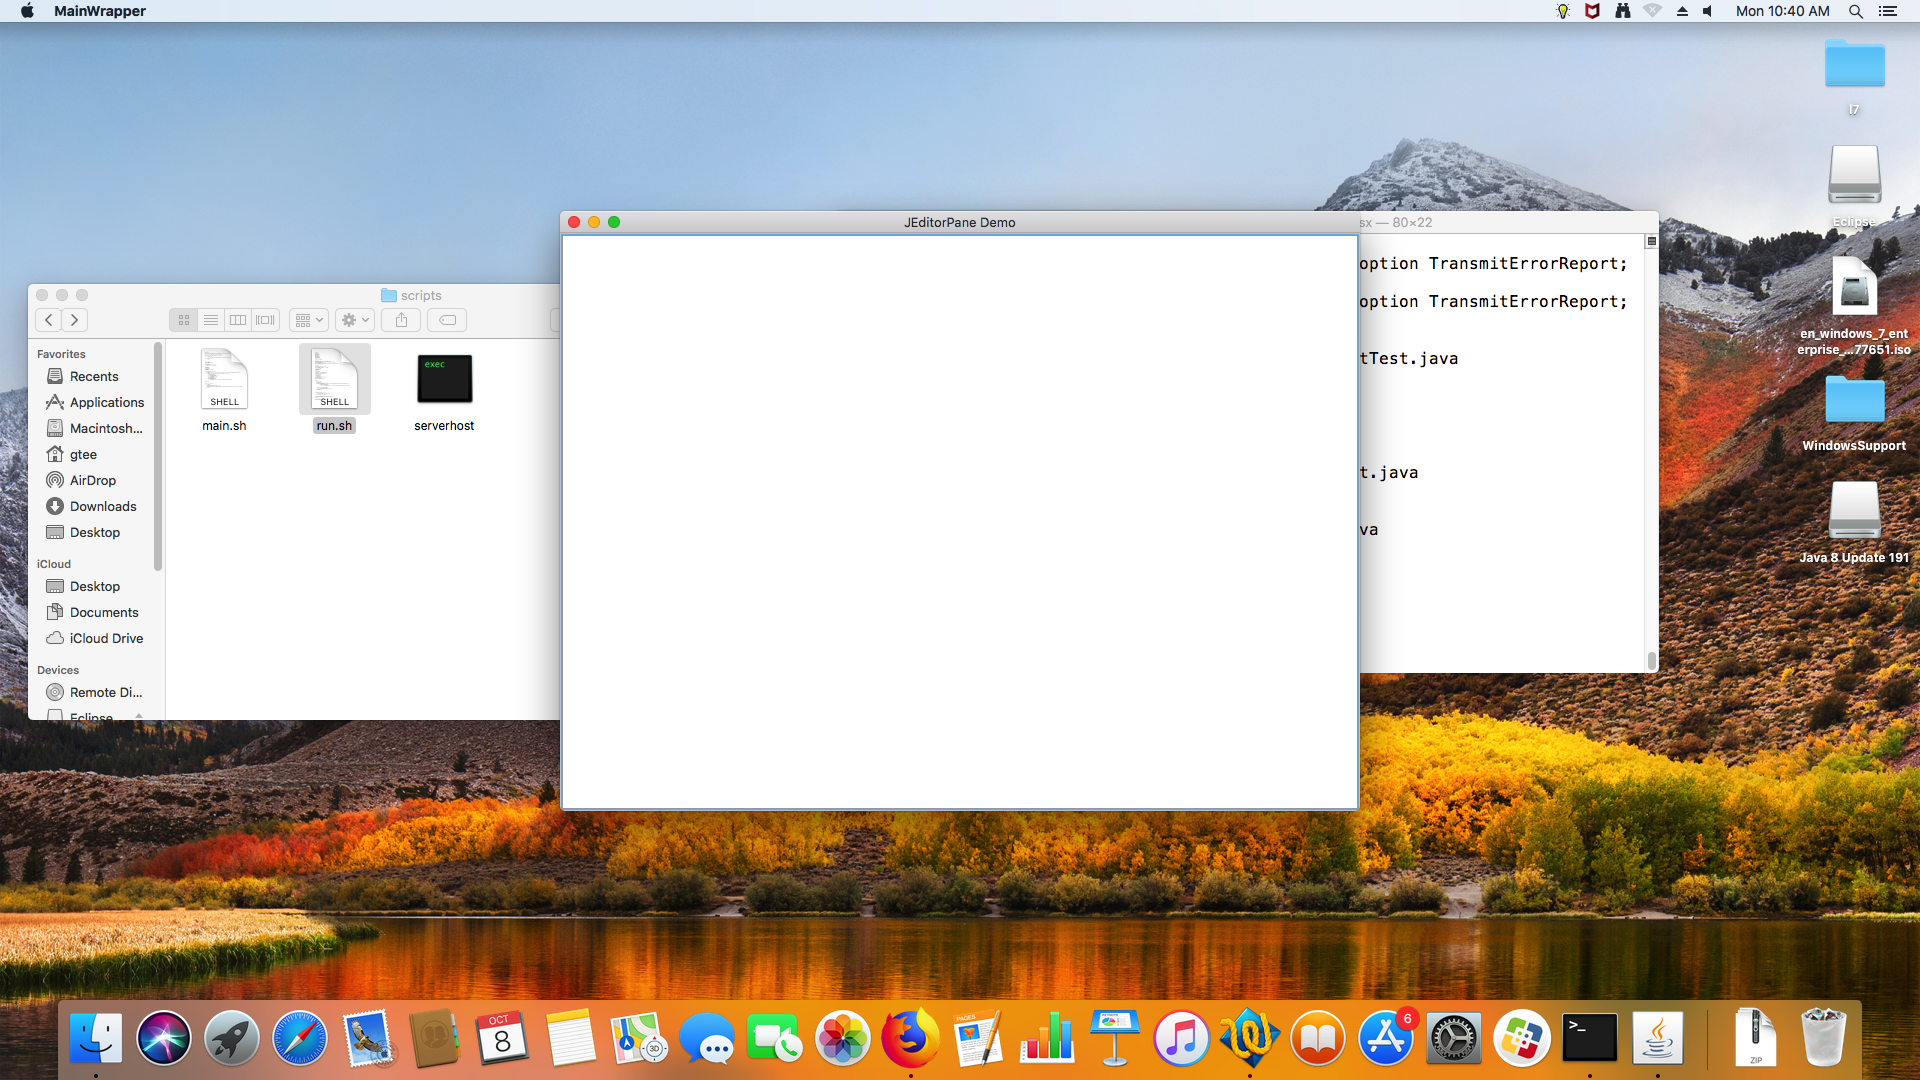The image size is (1920, 1080).
Task: Click inside the JEditorPane Demo text area
Action: [x=958, y=520]
